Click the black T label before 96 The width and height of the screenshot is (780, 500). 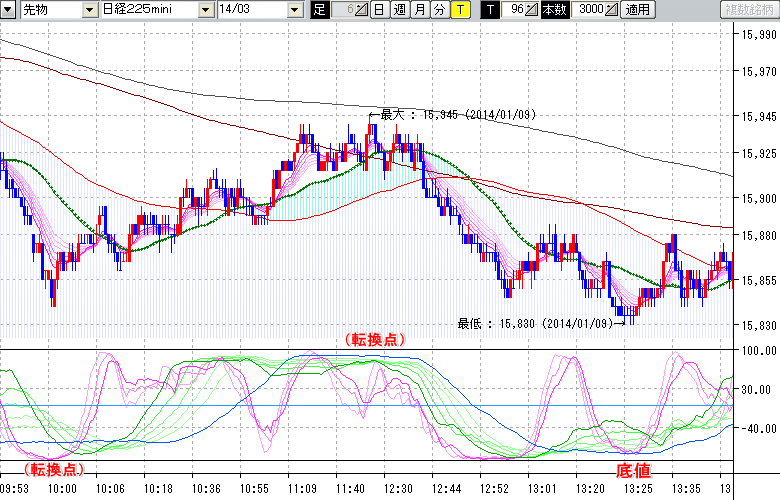tap(489, 10)
